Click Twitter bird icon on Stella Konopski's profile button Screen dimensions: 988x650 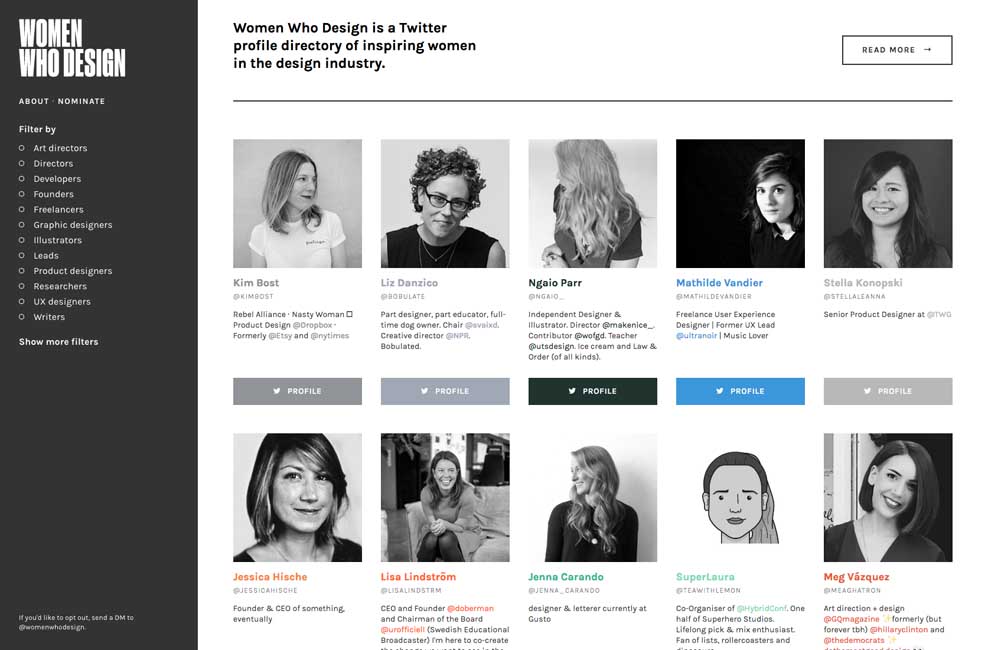(x=867, y=391)
